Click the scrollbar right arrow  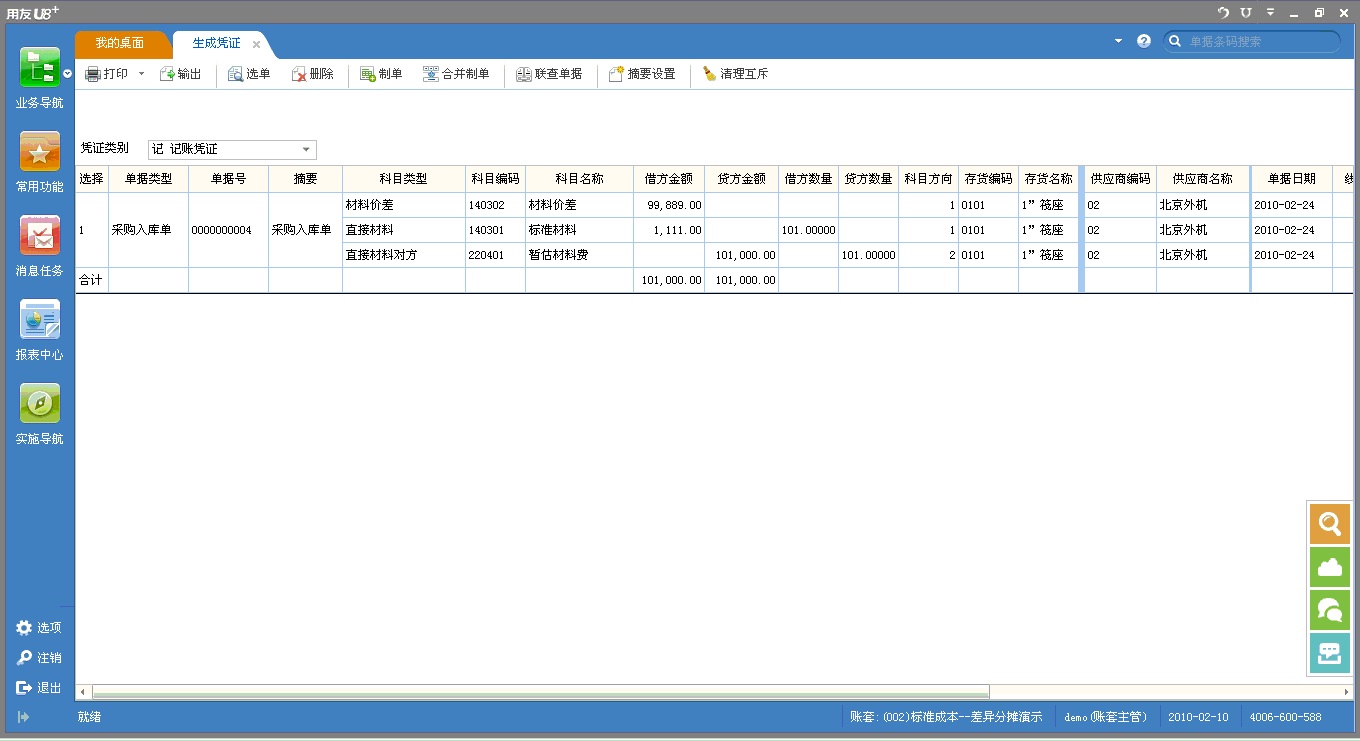(x=1347, y=692)
